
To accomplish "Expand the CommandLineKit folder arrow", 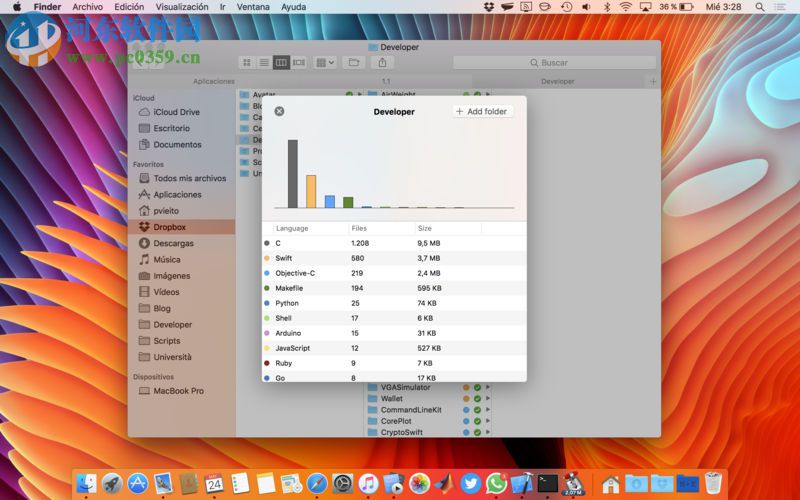I will 488,410.
